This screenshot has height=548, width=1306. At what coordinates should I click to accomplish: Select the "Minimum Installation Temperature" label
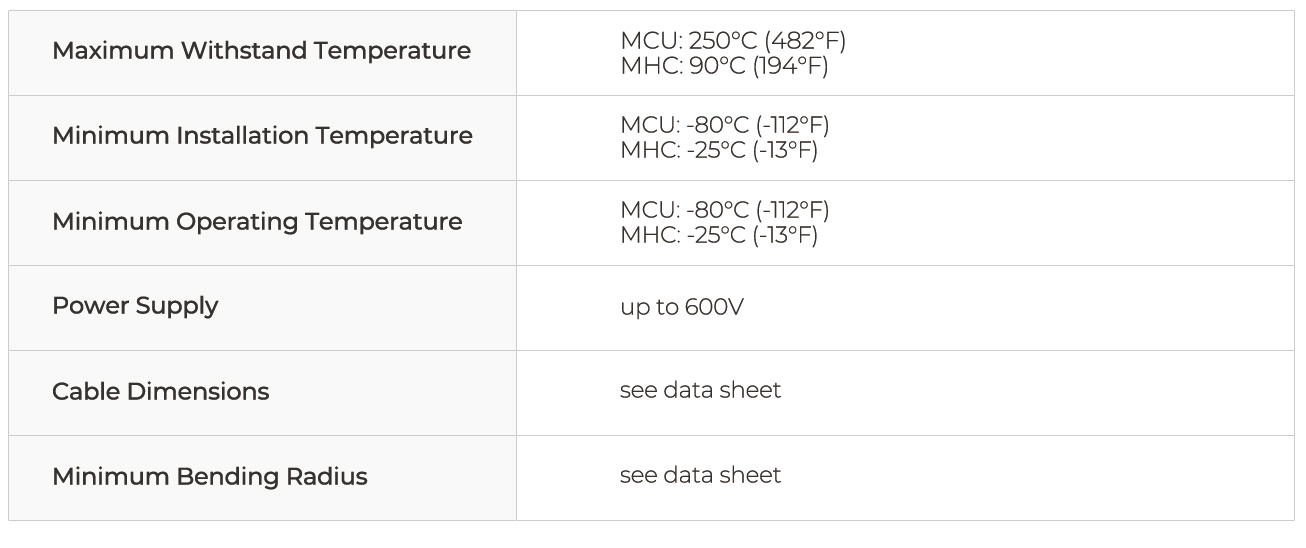pyautogui.click(x=262, y=136)
